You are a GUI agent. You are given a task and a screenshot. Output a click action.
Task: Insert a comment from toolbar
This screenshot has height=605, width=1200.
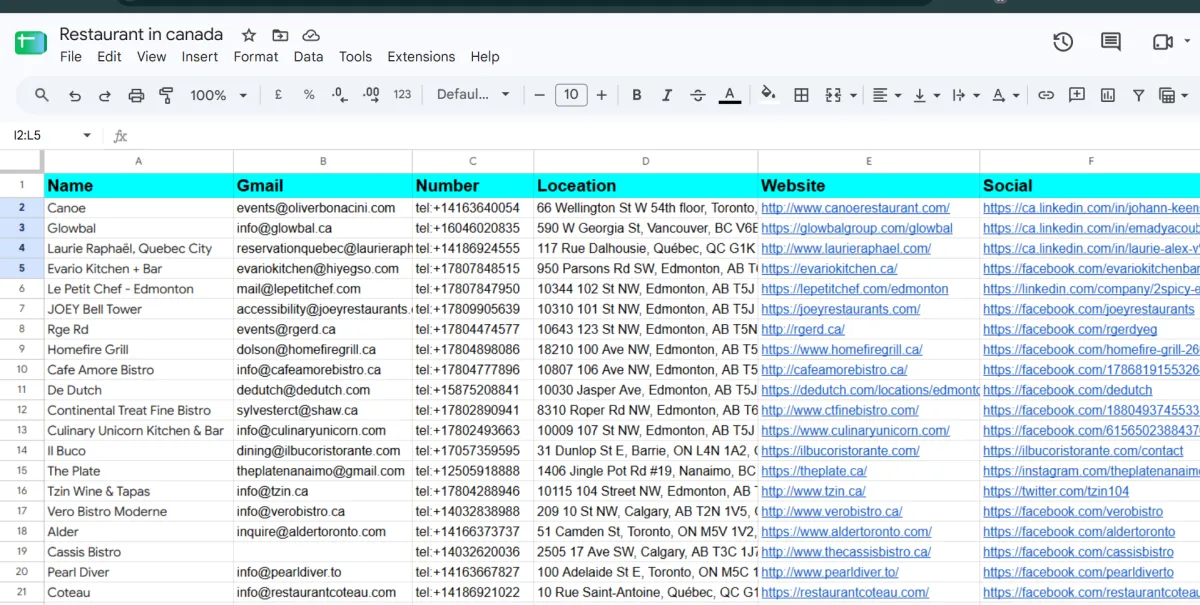click(1077, 95)
